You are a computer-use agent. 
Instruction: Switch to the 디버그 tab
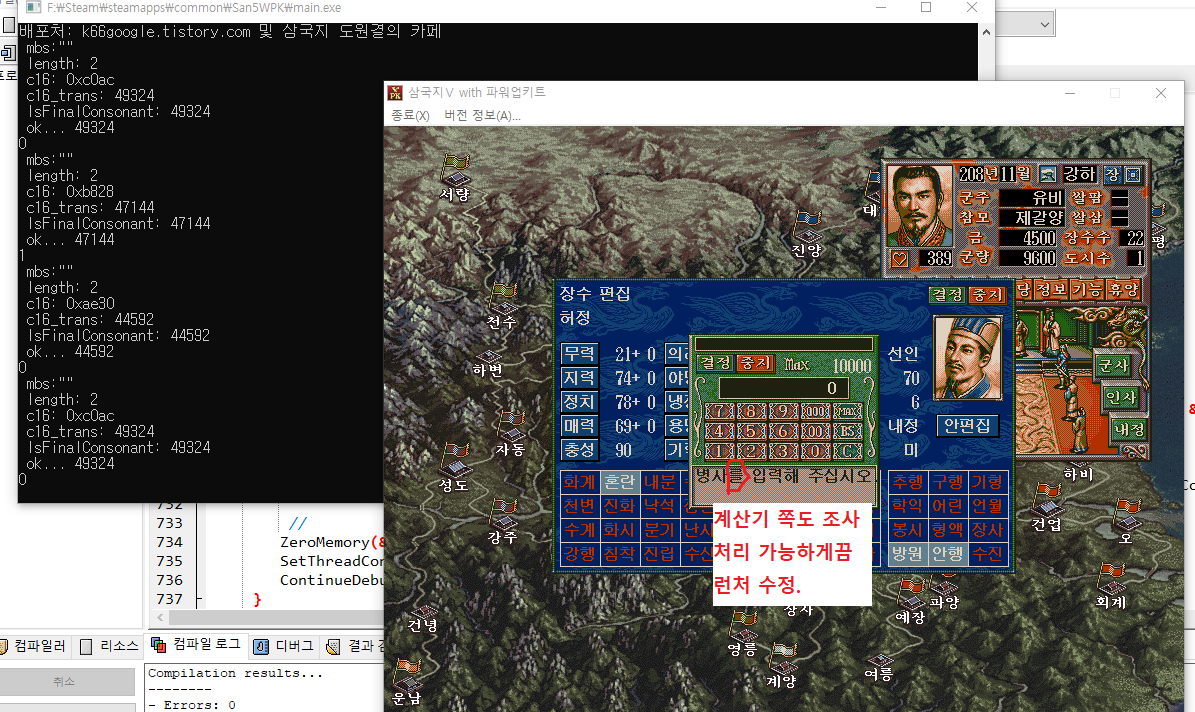tap(284, 646)
